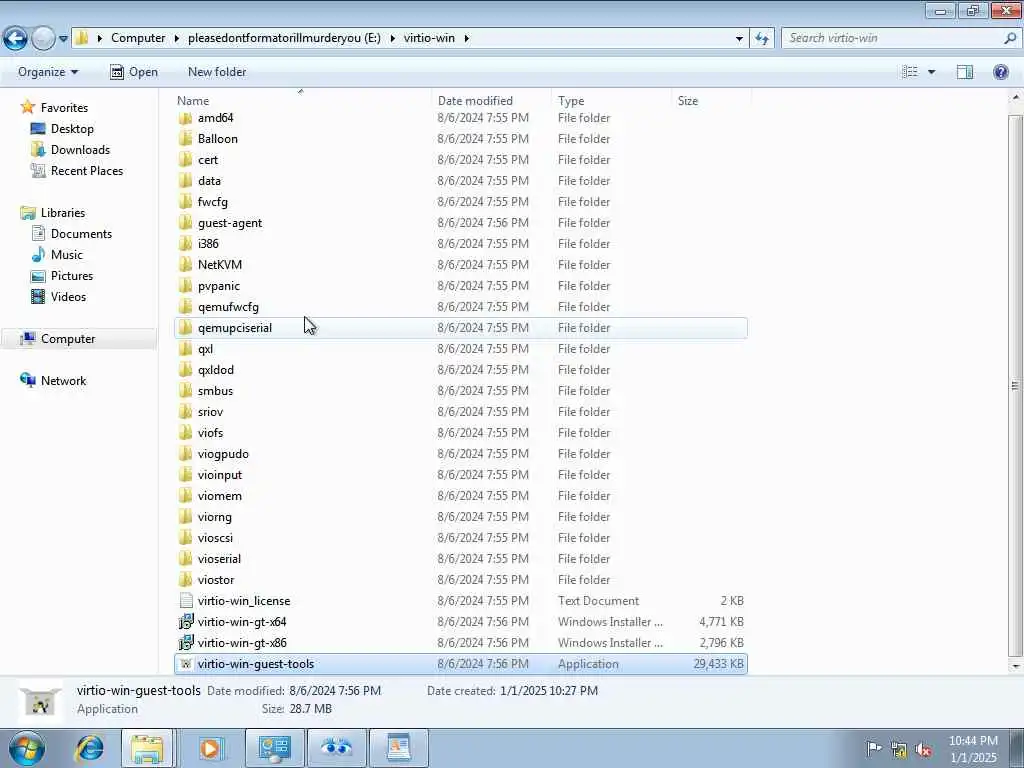Select the vioinput folder icon
This screenshot has width=1024, height=768.
tap(185, 475)
